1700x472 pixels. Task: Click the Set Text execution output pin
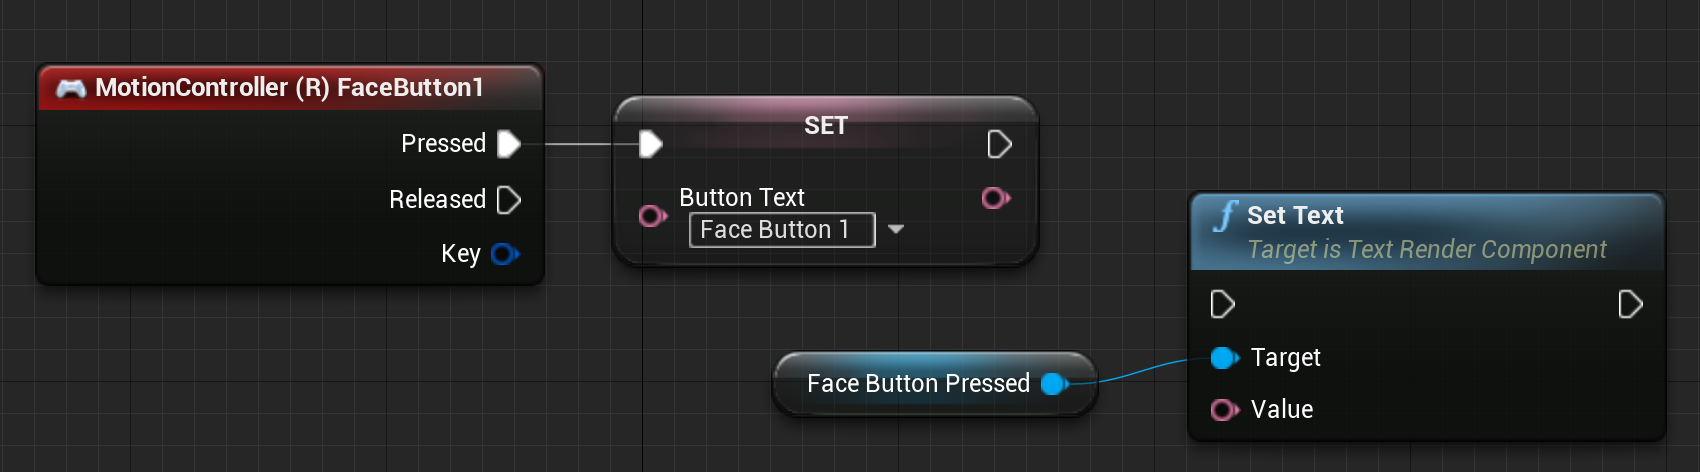click(x=1630, y=304)
